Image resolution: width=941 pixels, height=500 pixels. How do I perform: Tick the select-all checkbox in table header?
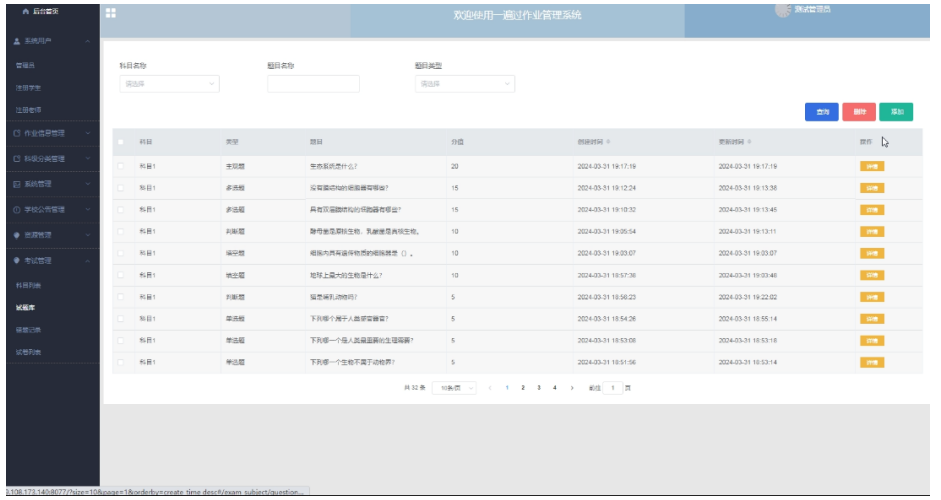click(x=121, y=142)
